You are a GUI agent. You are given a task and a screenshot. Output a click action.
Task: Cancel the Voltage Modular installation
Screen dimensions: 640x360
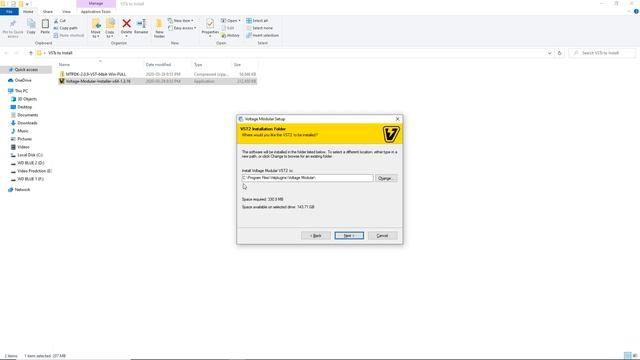click(x=382, y=236)
